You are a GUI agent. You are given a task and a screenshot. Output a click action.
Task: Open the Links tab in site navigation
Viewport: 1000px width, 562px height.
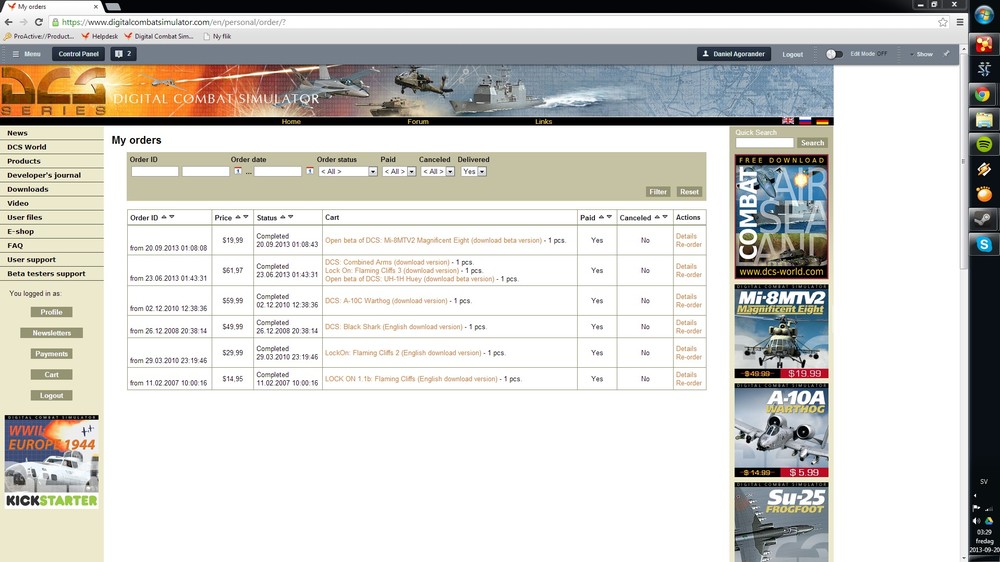point(543,121)
